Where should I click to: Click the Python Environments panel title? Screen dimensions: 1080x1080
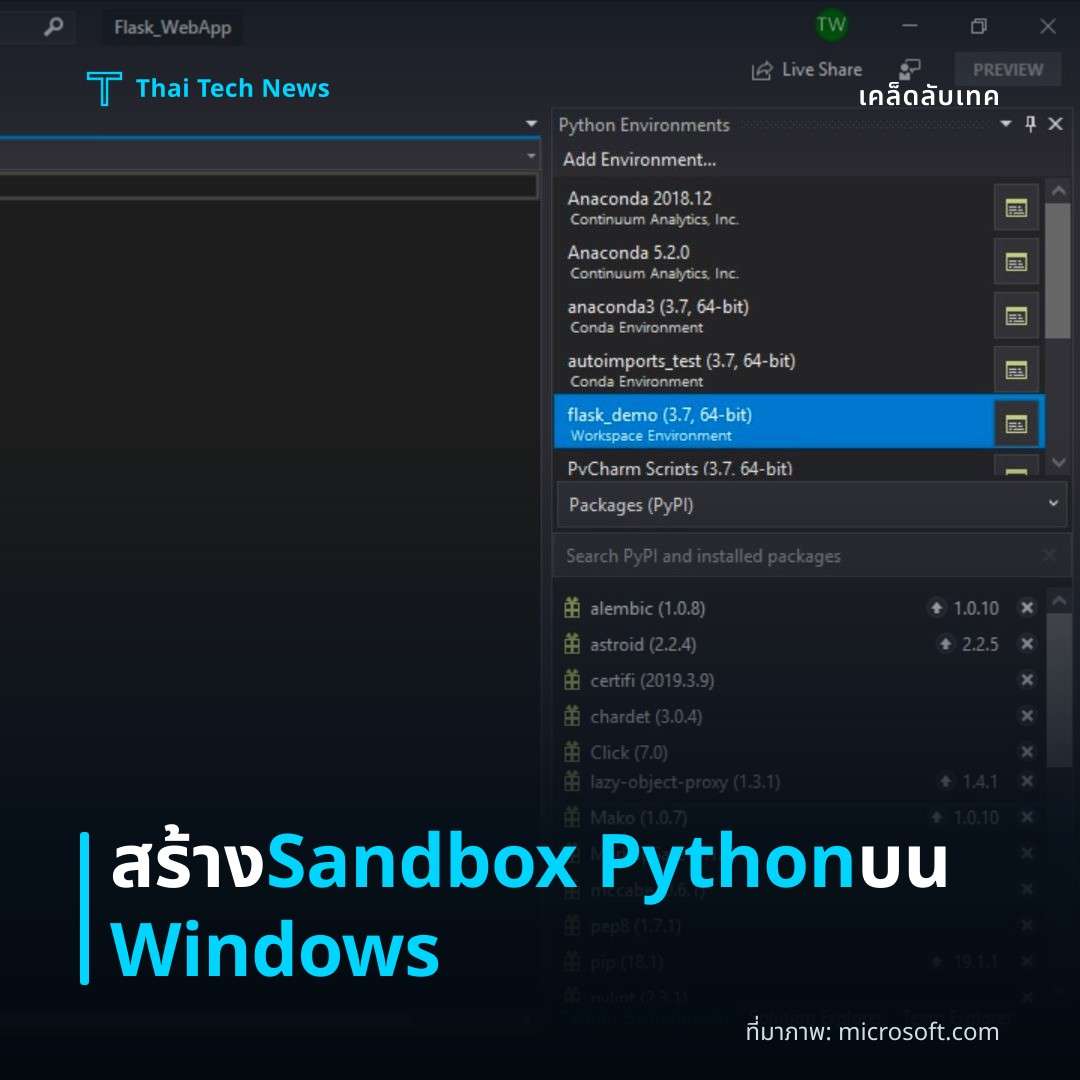(643, 125)
